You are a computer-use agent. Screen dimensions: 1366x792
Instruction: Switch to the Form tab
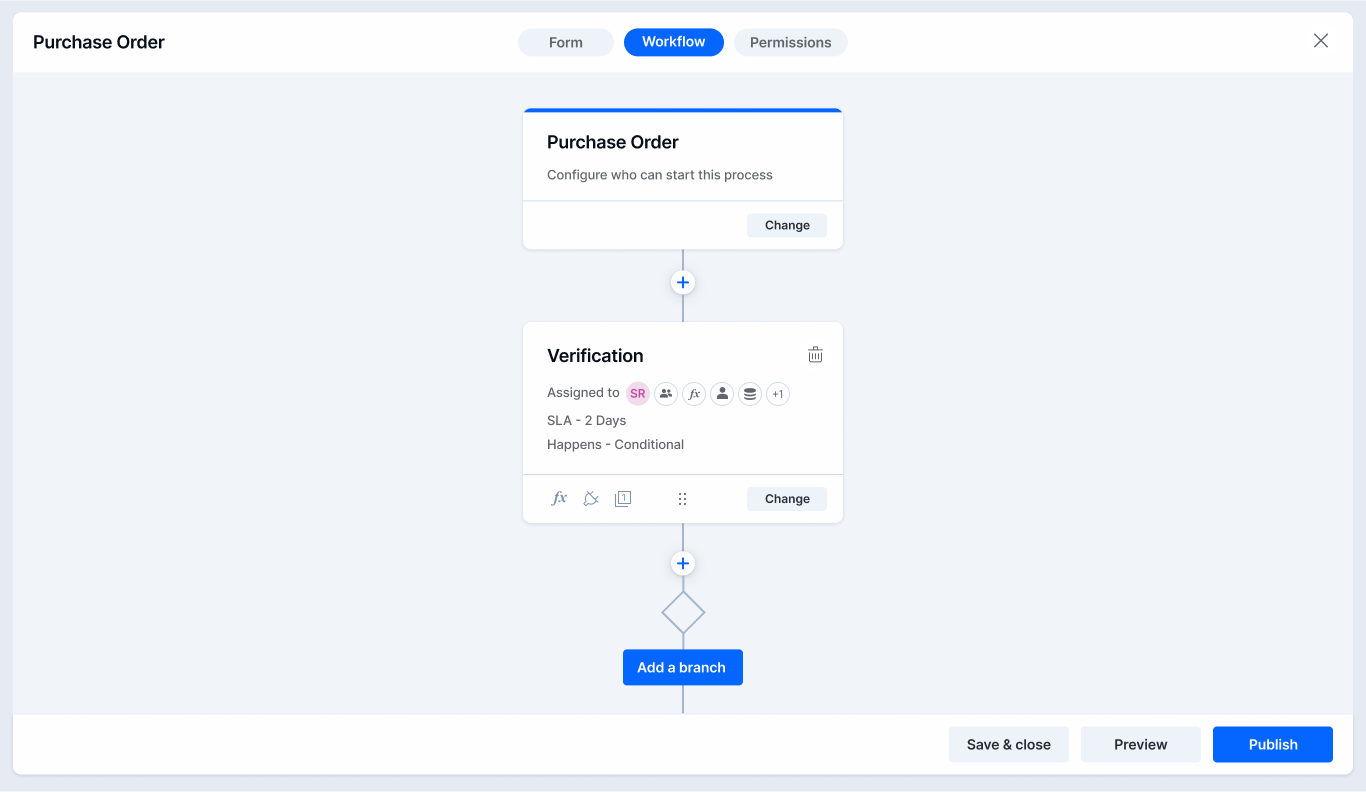[566, 42]
